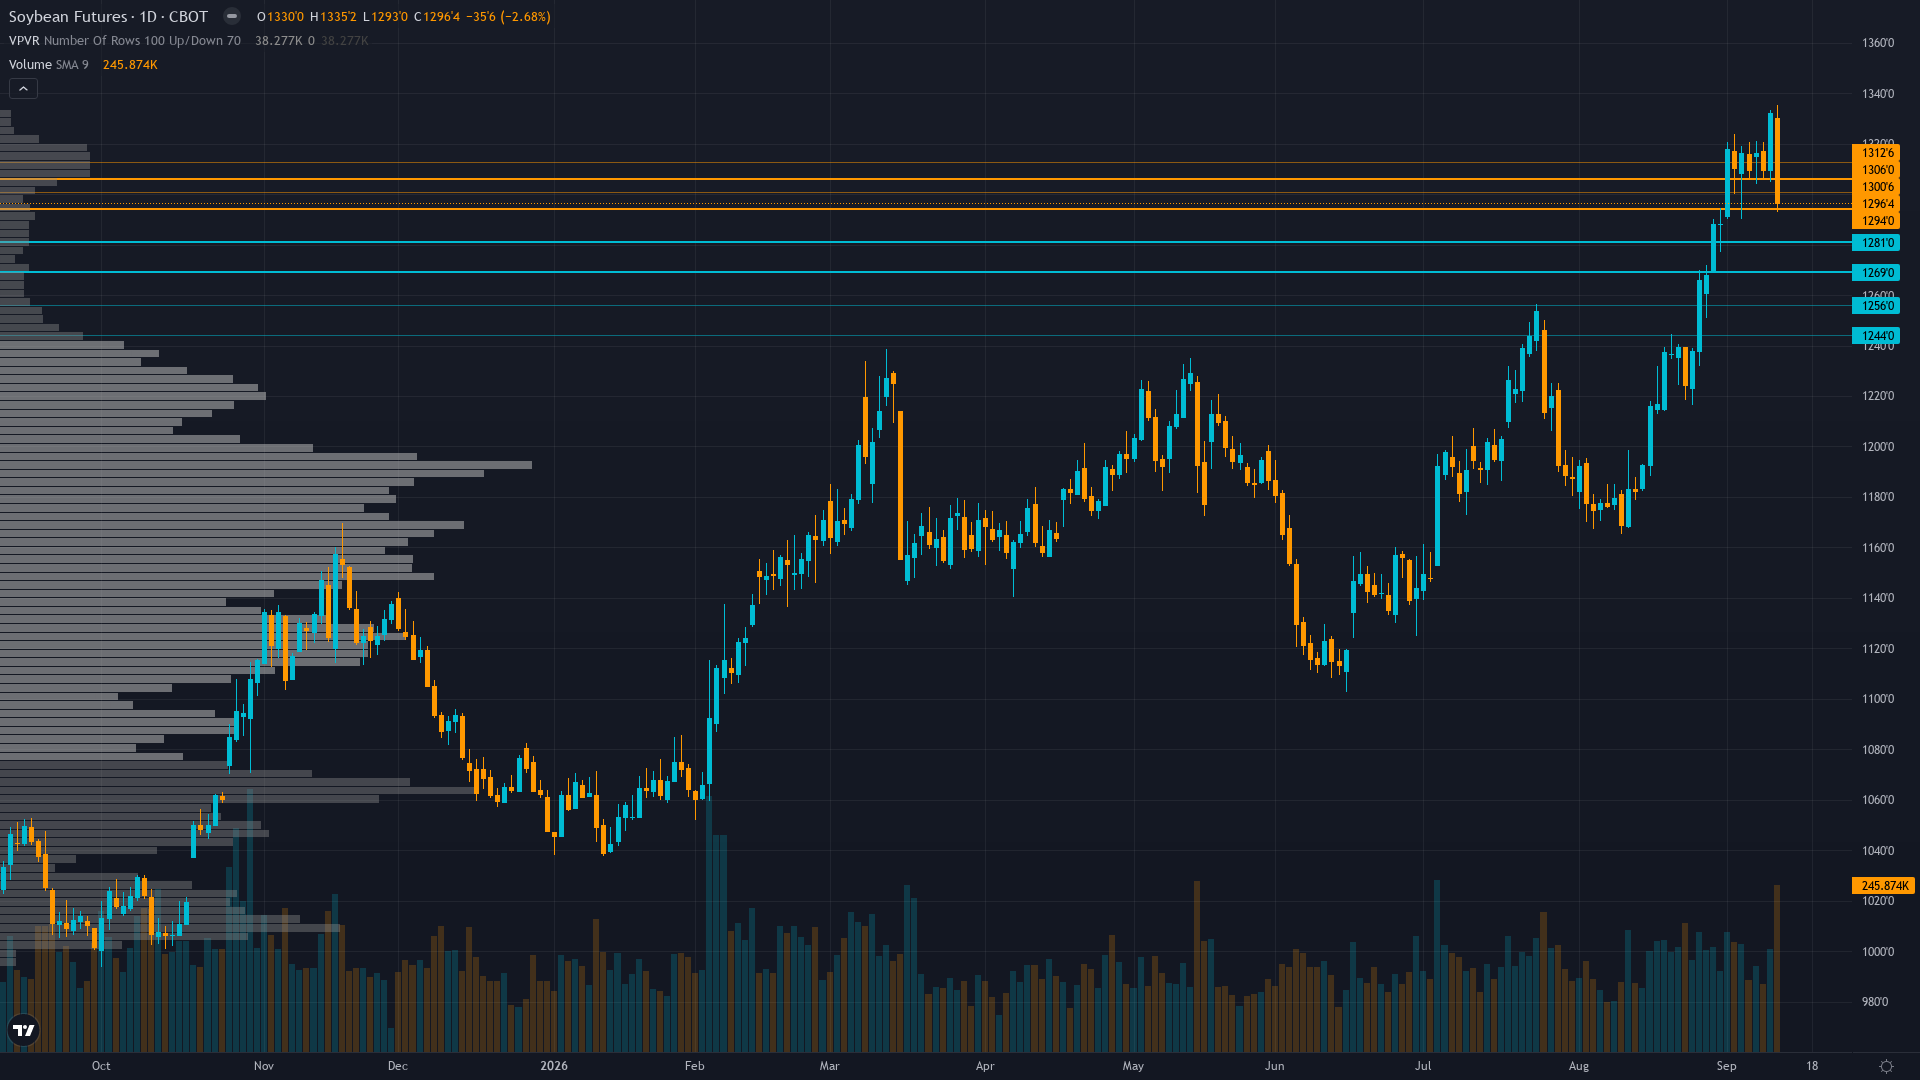
Task: Click the open value O1330'0
Action: (281, 16)
